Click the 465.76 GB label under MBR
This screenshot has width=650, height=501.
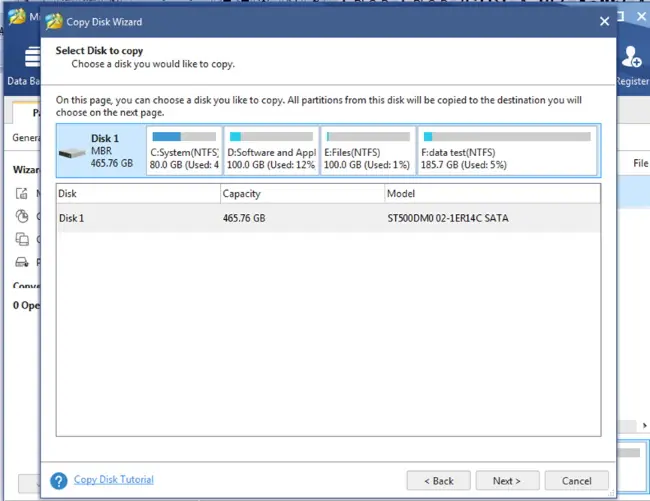[112, 163]
